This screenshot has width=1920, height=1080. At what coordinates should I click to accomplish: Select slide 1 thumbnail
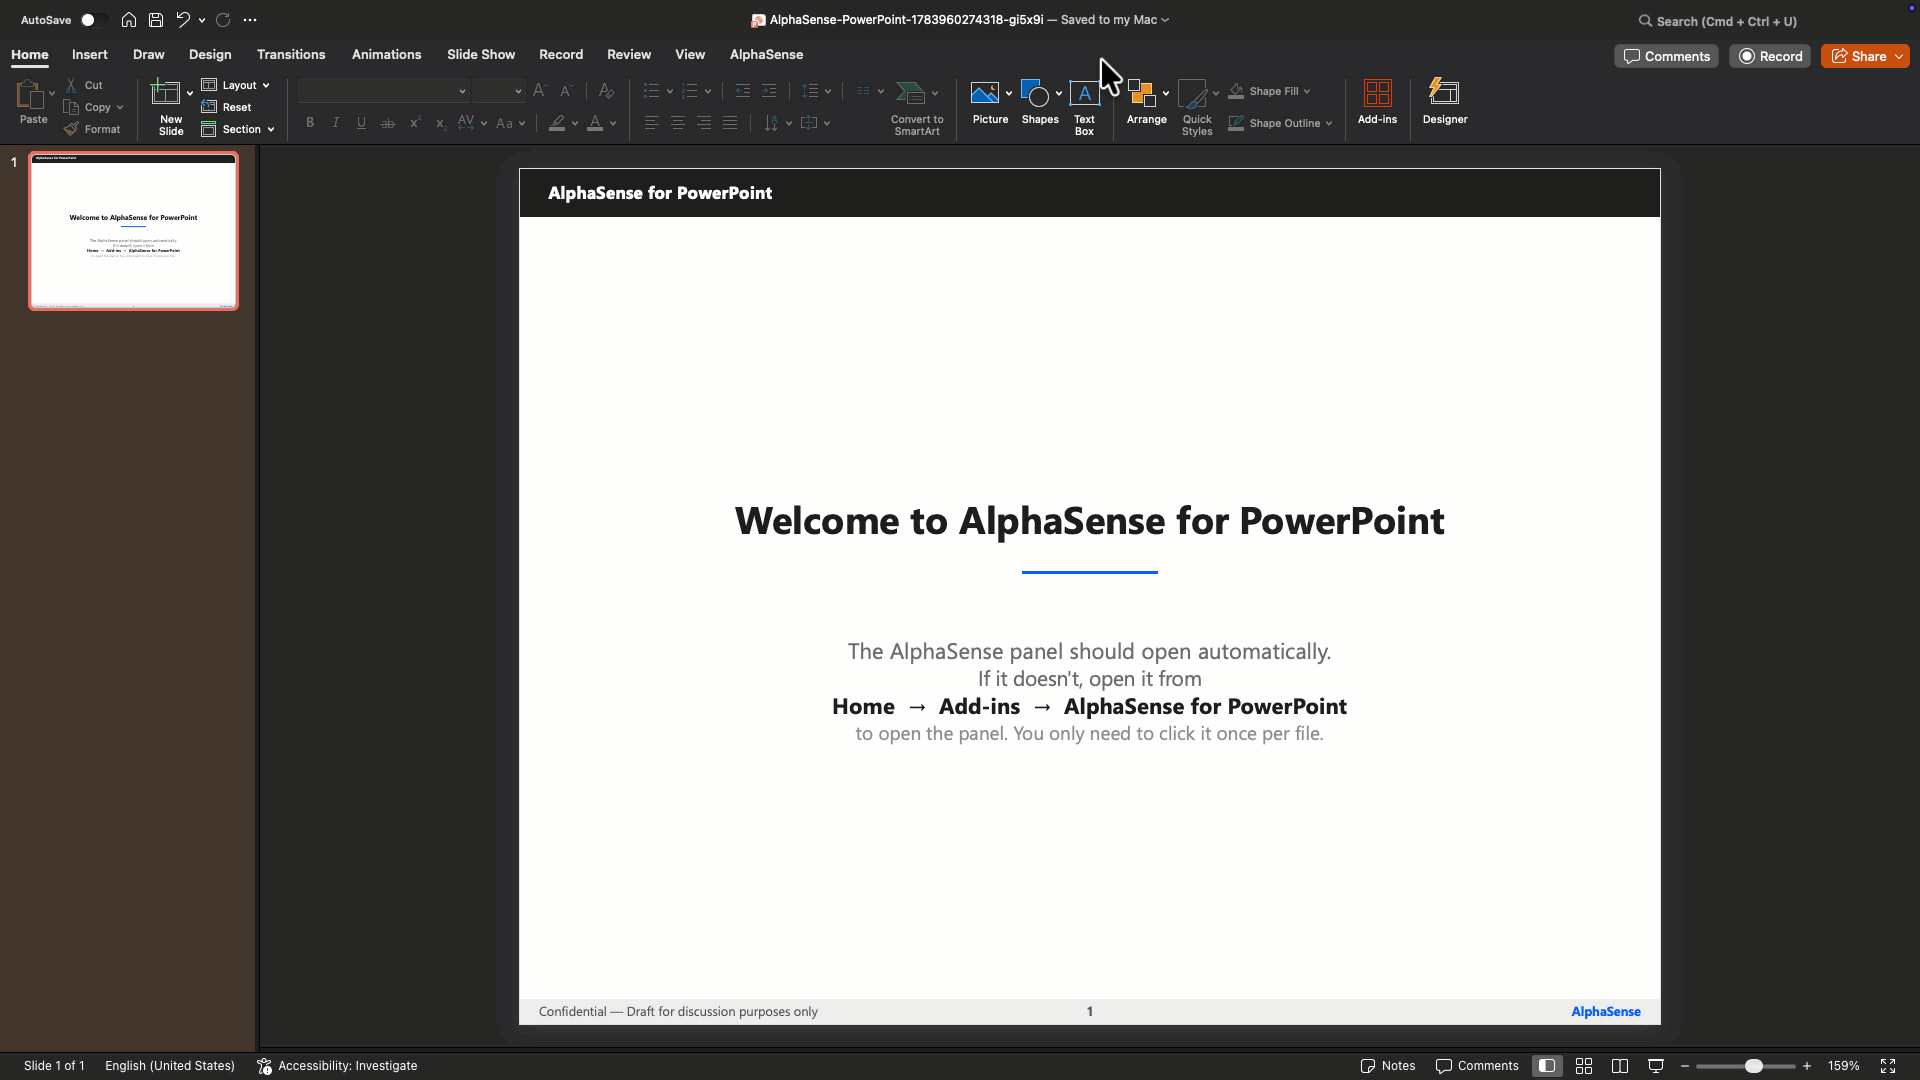pyautogui.click(x=133, y=231)
